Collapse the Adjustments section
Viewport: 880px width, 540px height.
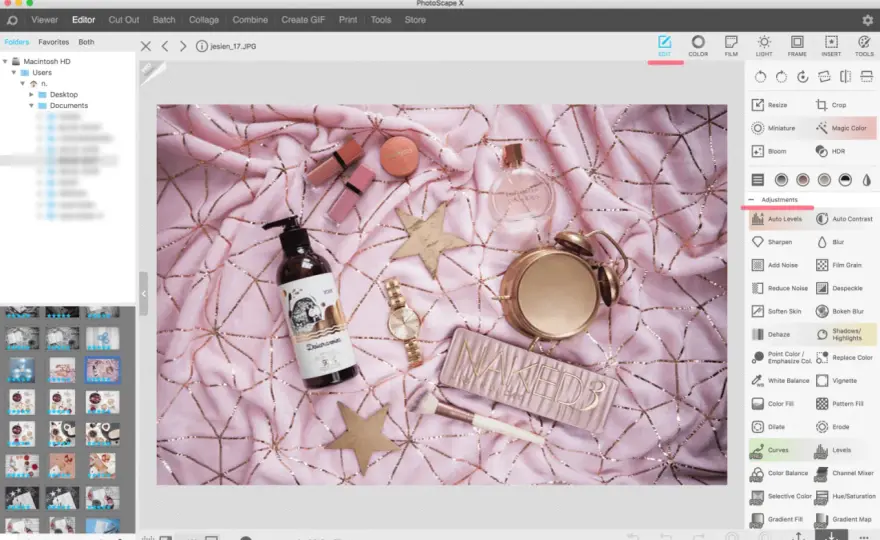pos(751,200)
